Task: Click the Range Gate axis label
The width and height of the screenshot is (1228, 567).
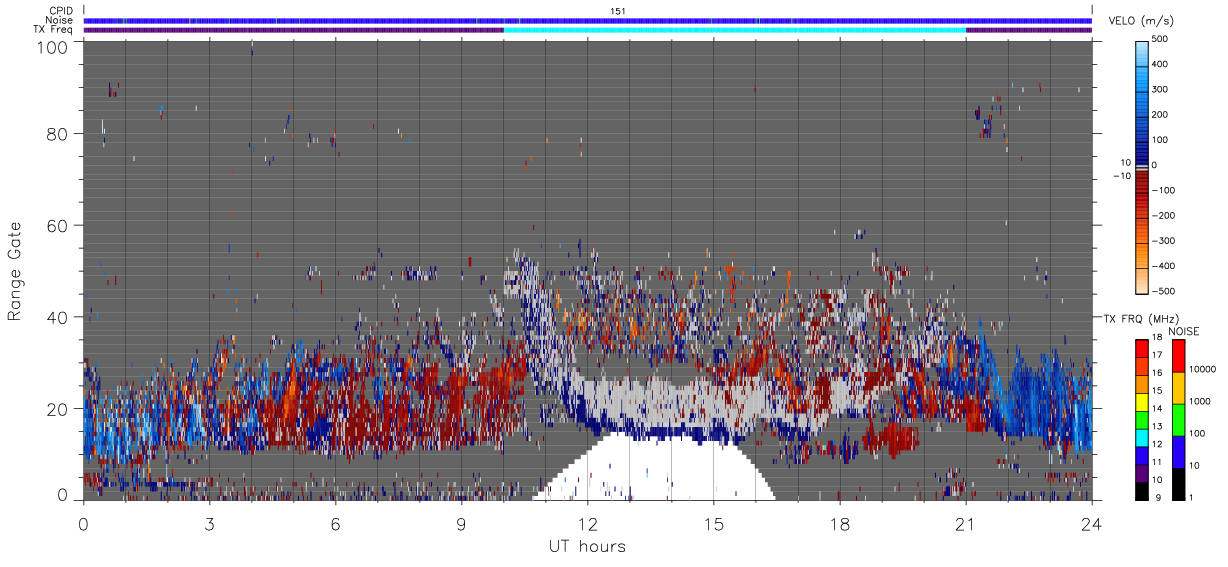Action: click(15, 270)
